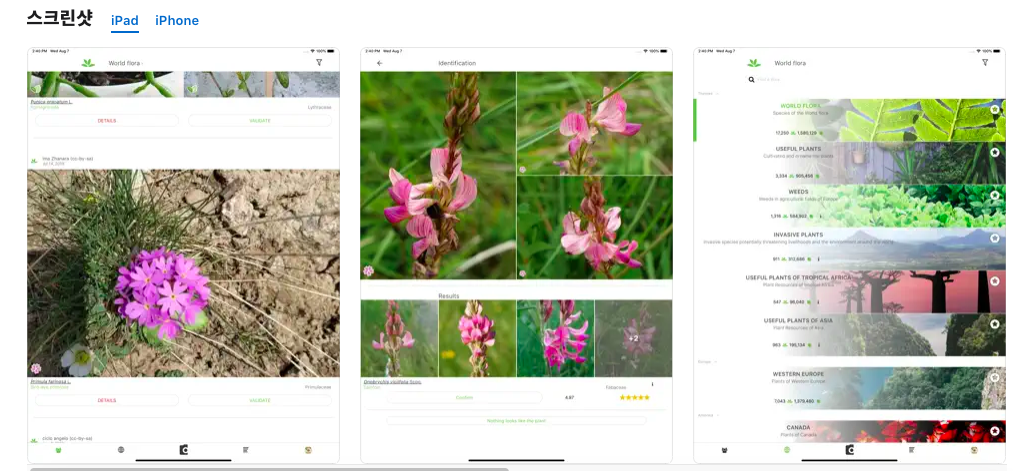1018x471 pixels.
Task: Open the Punica granatum L. species link
Action: [x=51, y=102]
